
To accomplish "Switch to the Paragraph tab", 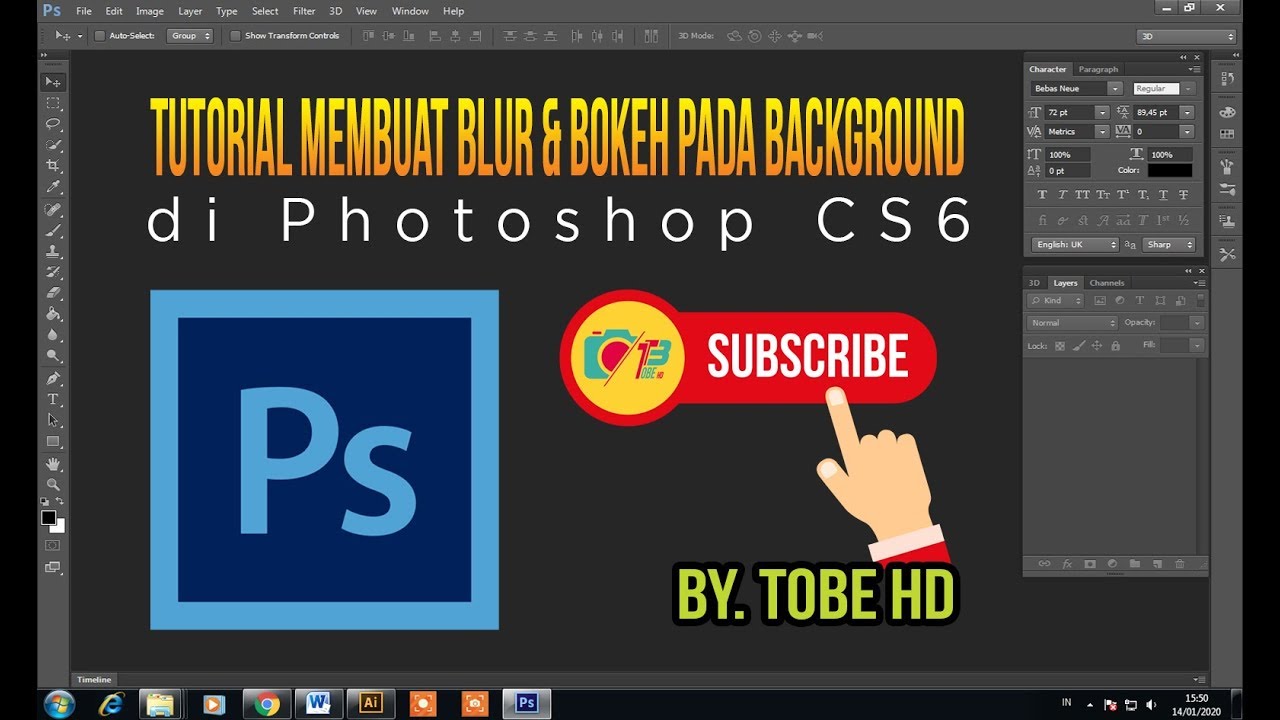I will [x=1098, y=69].
